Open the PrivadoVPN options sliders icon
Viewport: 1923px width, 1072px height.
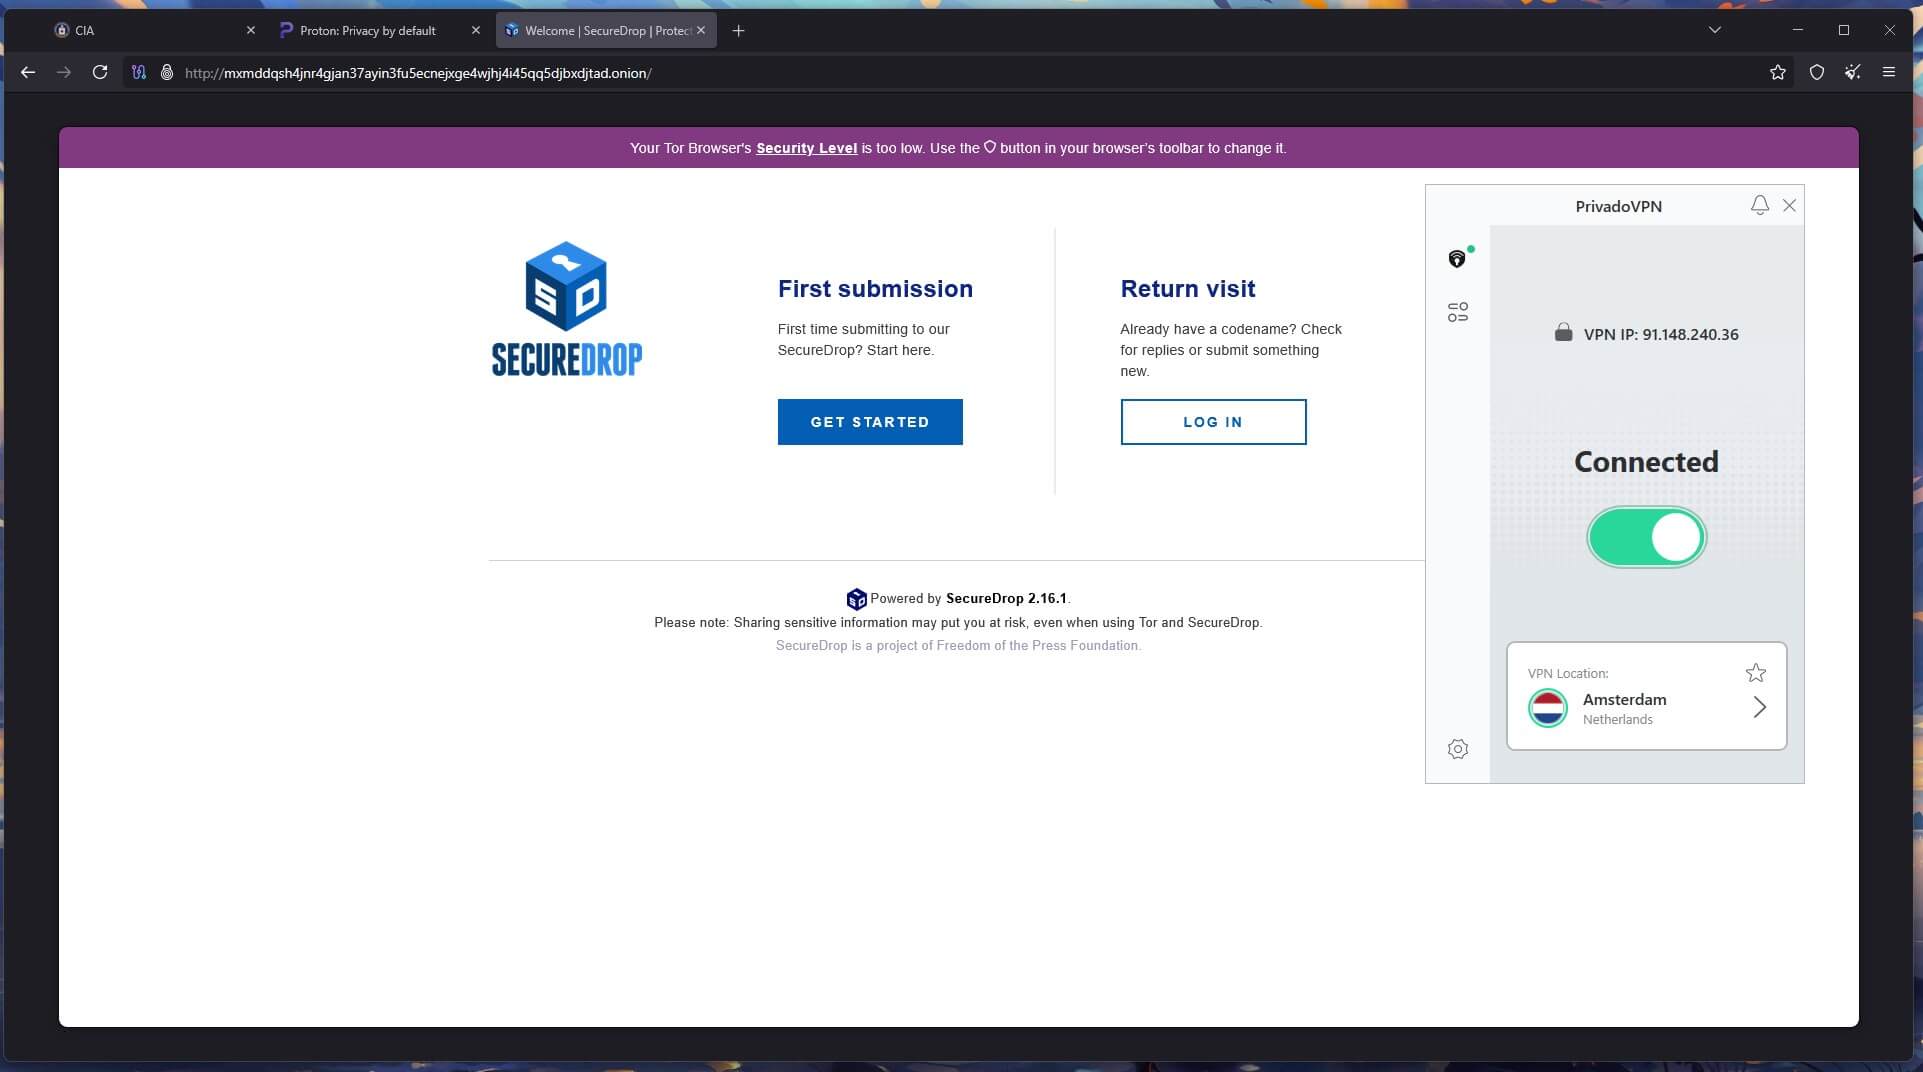tap(1457, 312)
